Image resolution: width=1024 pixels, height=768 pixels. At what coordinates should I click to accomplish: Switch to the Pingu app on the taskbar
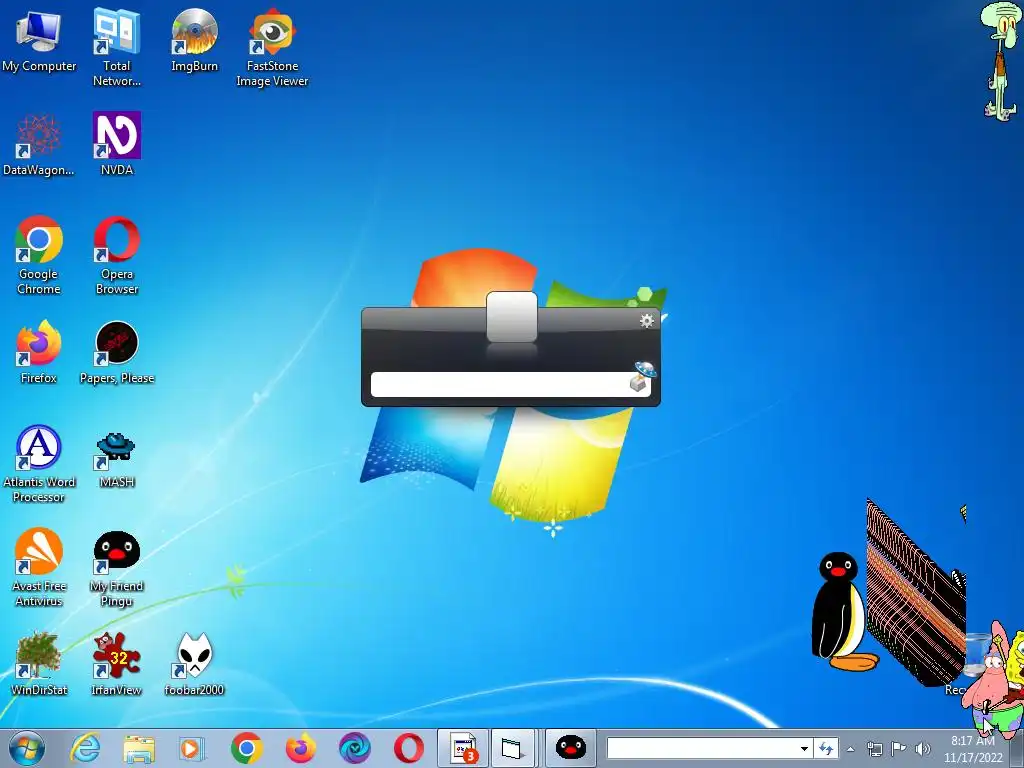point(570,748)
